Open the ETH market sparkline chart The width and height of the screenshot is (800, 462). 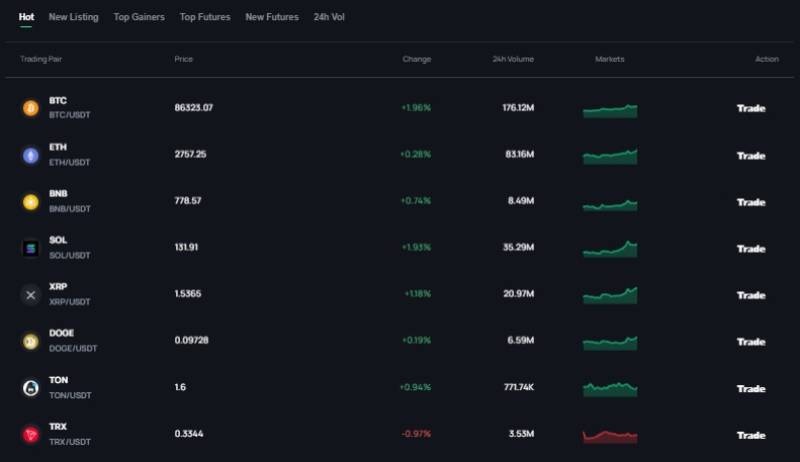pyautogui.click(x=610, y=157)
